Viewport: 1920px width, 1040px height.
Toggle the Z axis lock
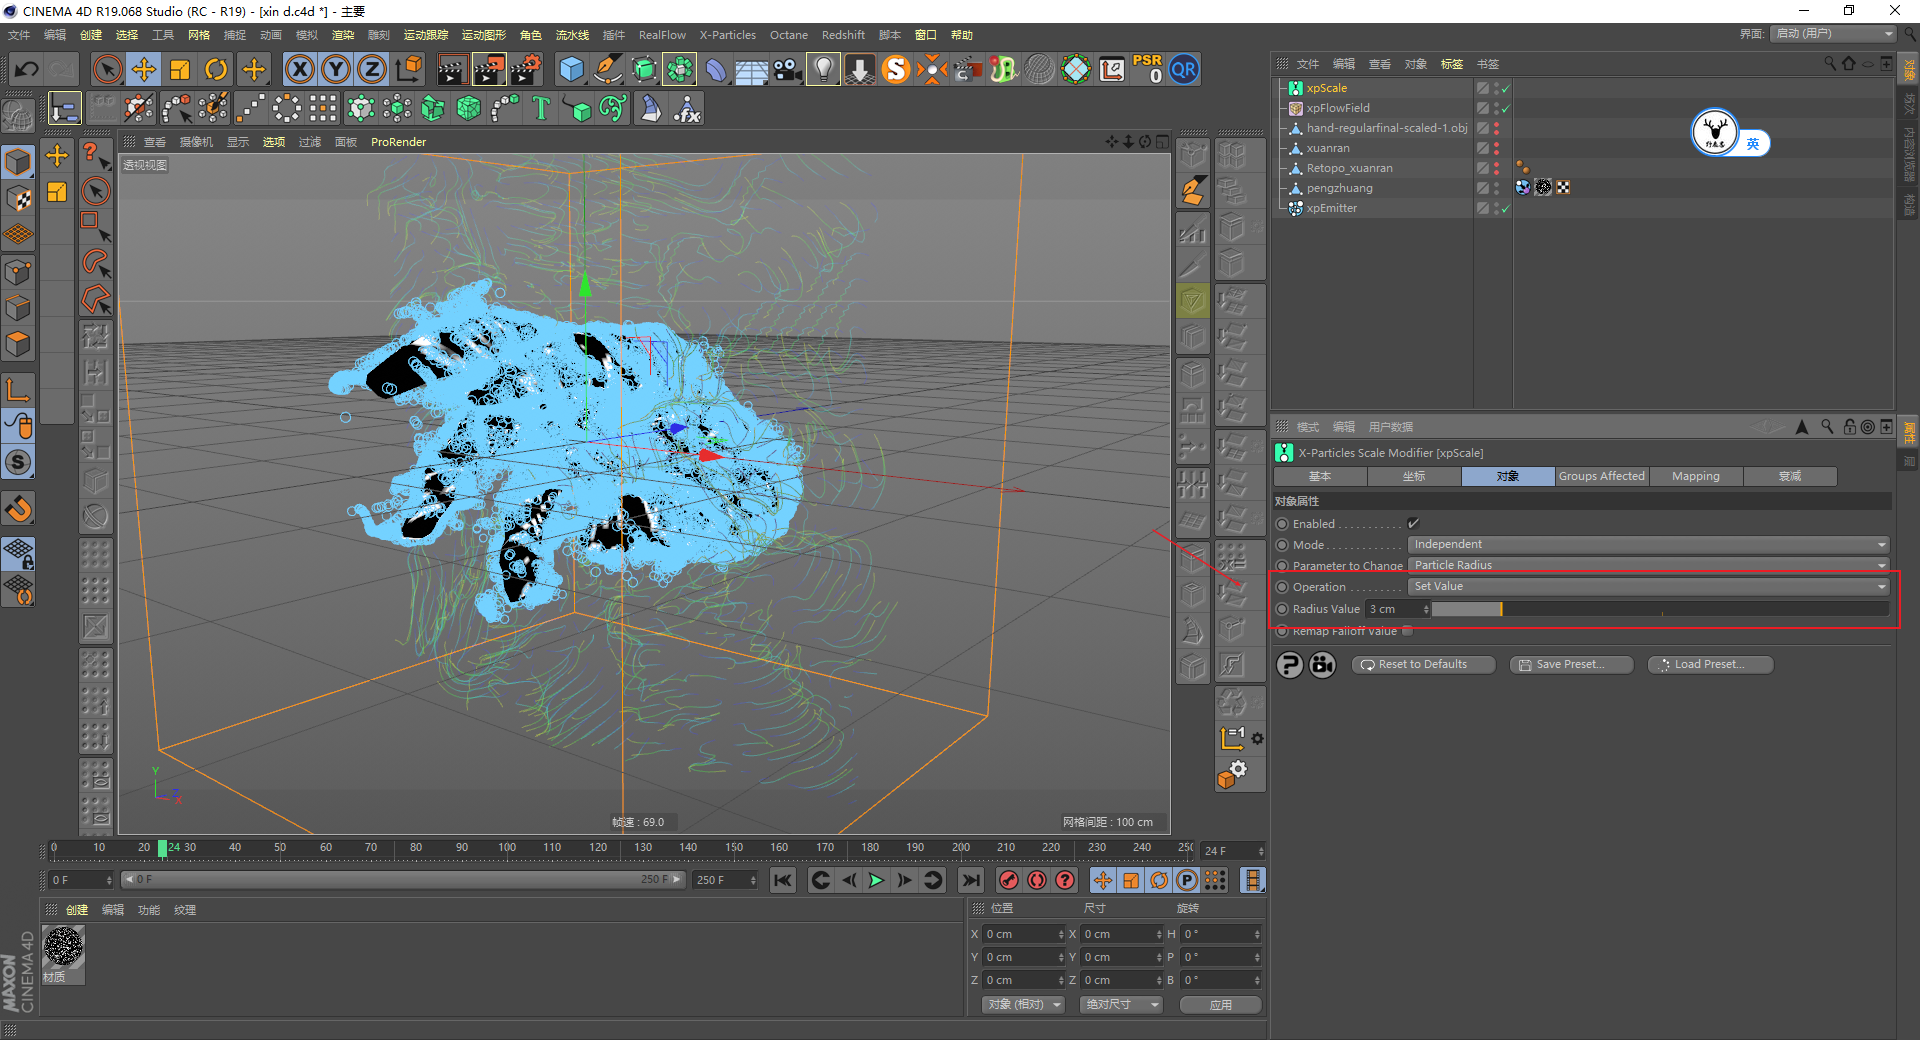click(x=372, y=69)
